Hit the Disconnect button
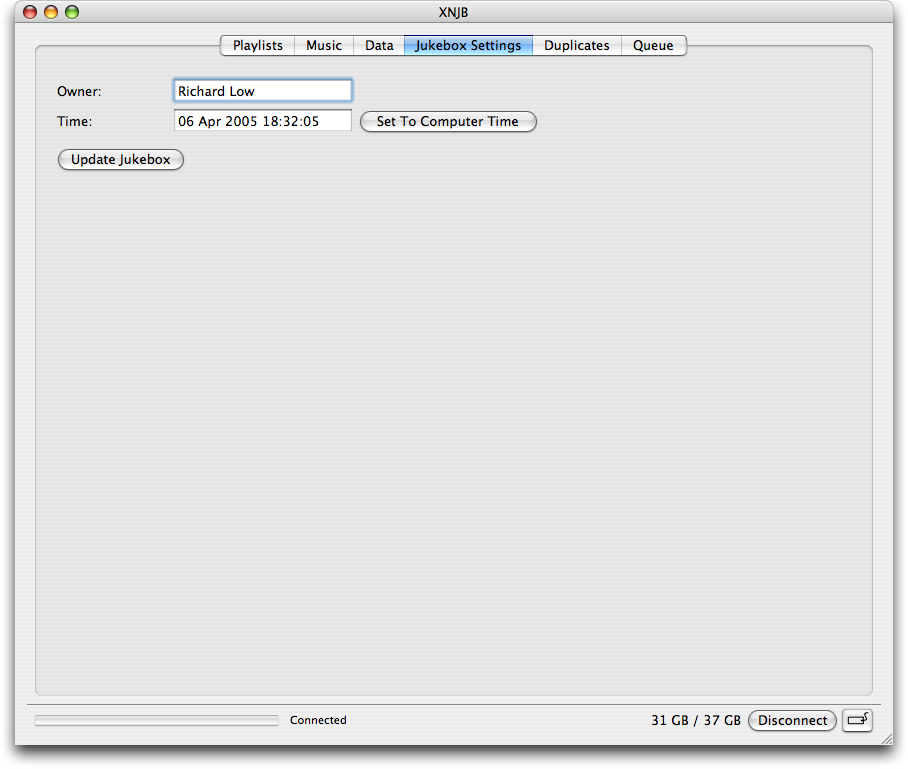 point(792,720)
